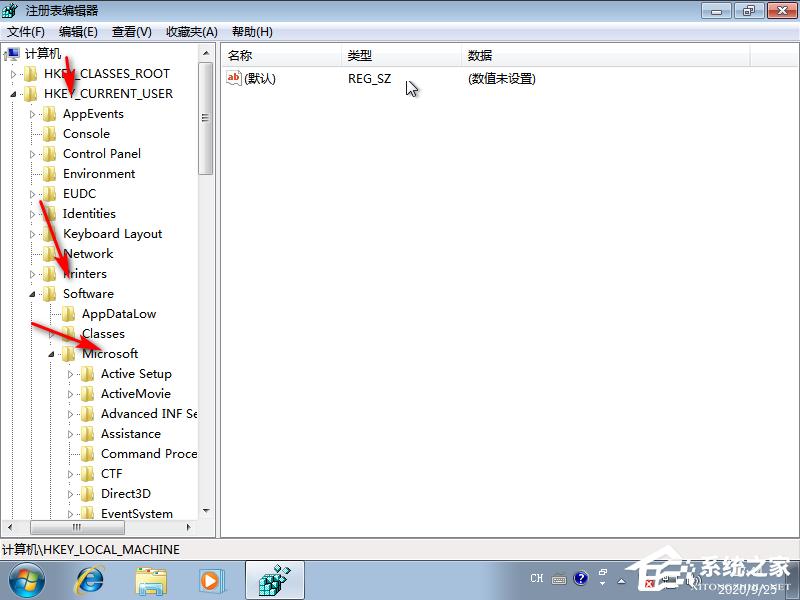
Task: Click the REG_SZ type cell
Action: click(369, 79)
